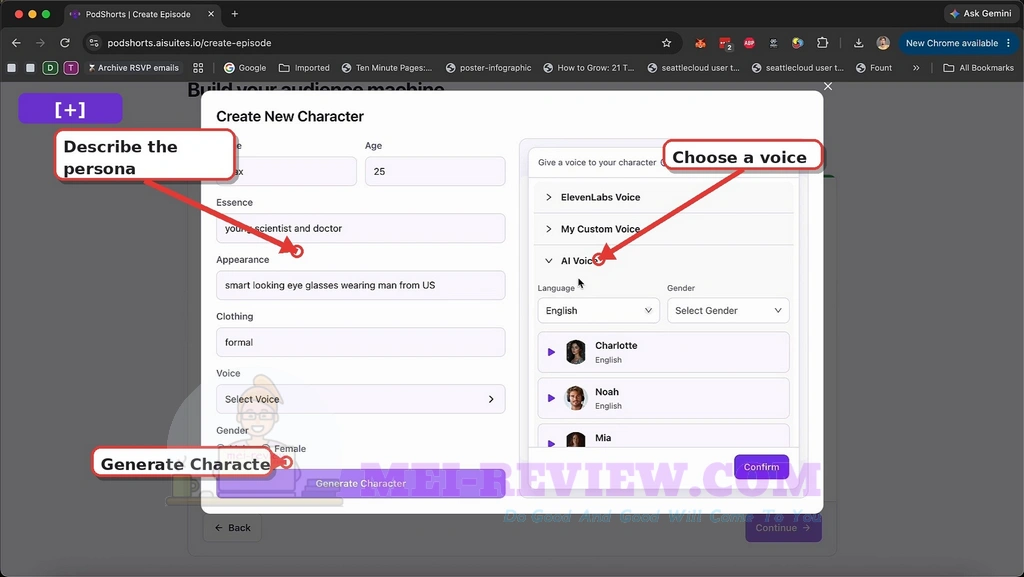The image size is (1024, 577).
Task: Open the Chrome profile avatar
Action: 883,43
